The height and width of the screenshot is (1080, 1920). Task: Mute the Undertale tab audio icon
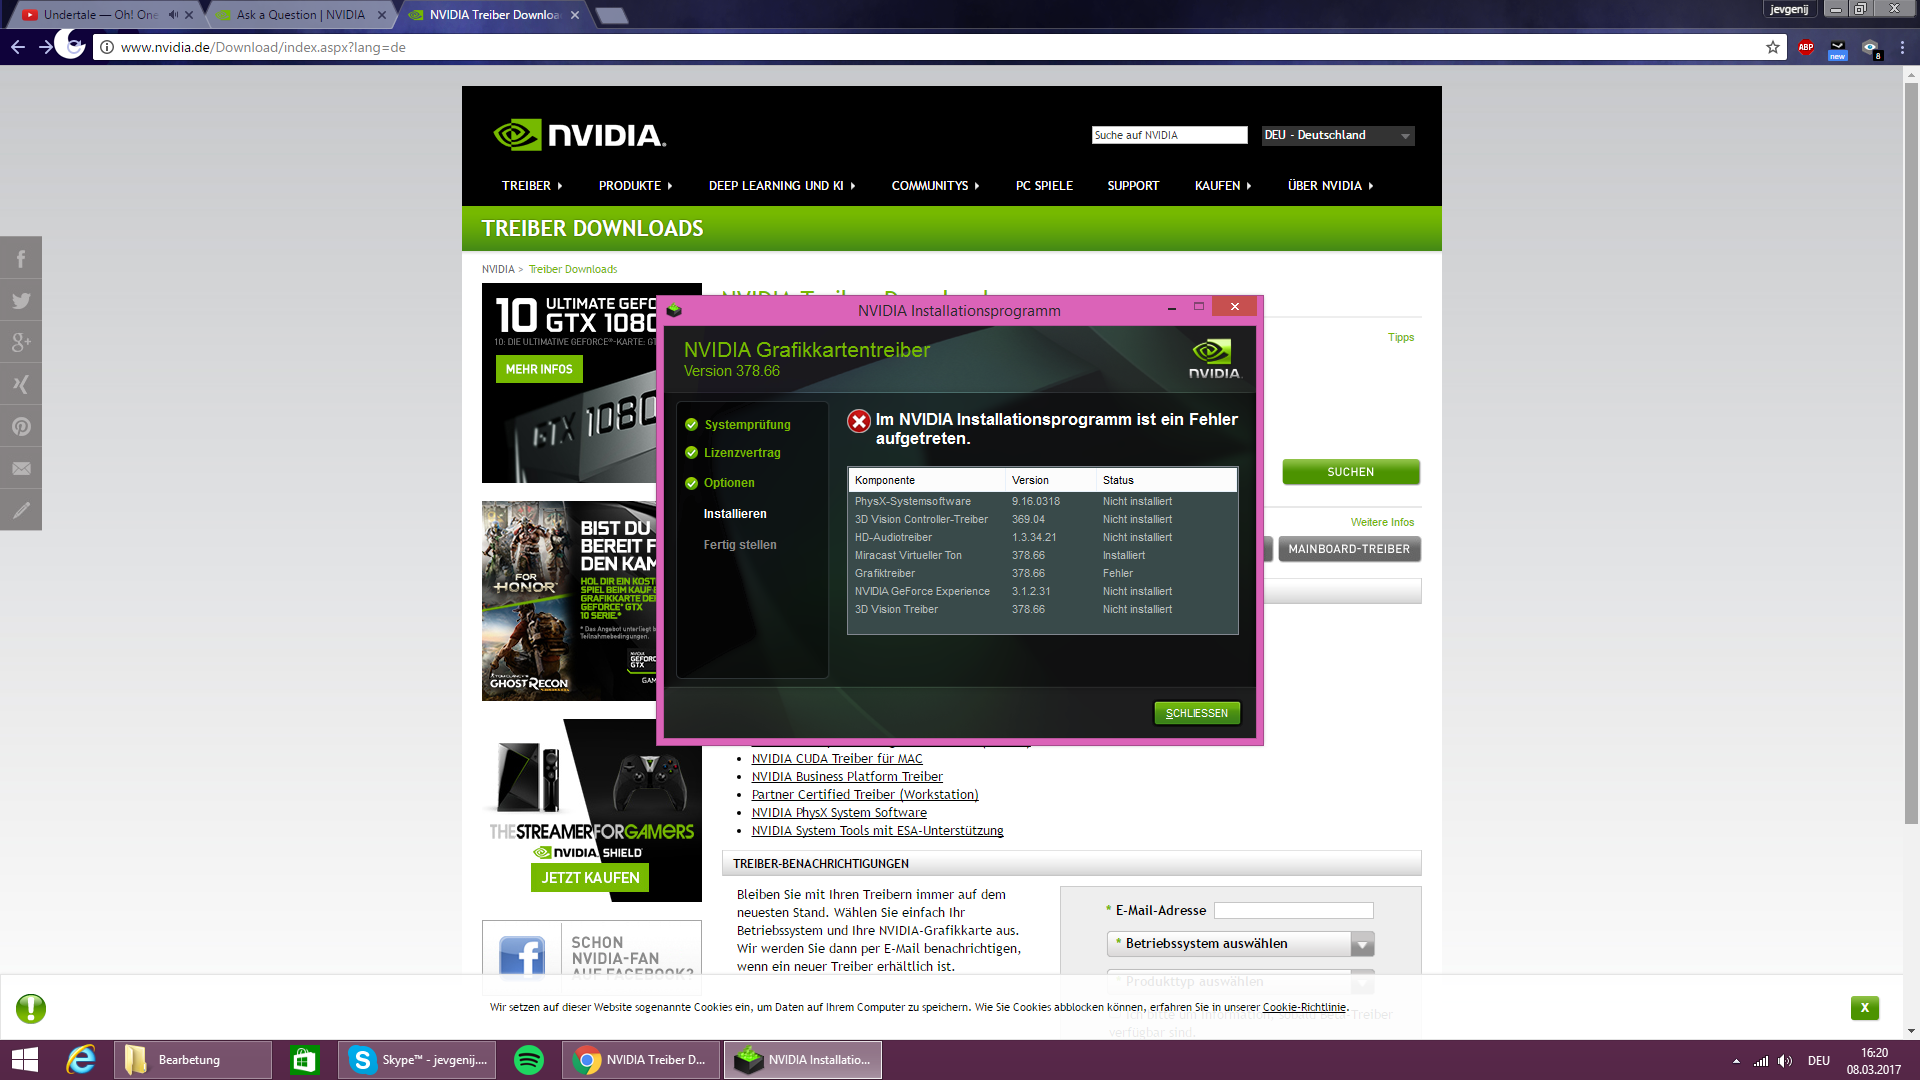(173, 15)
